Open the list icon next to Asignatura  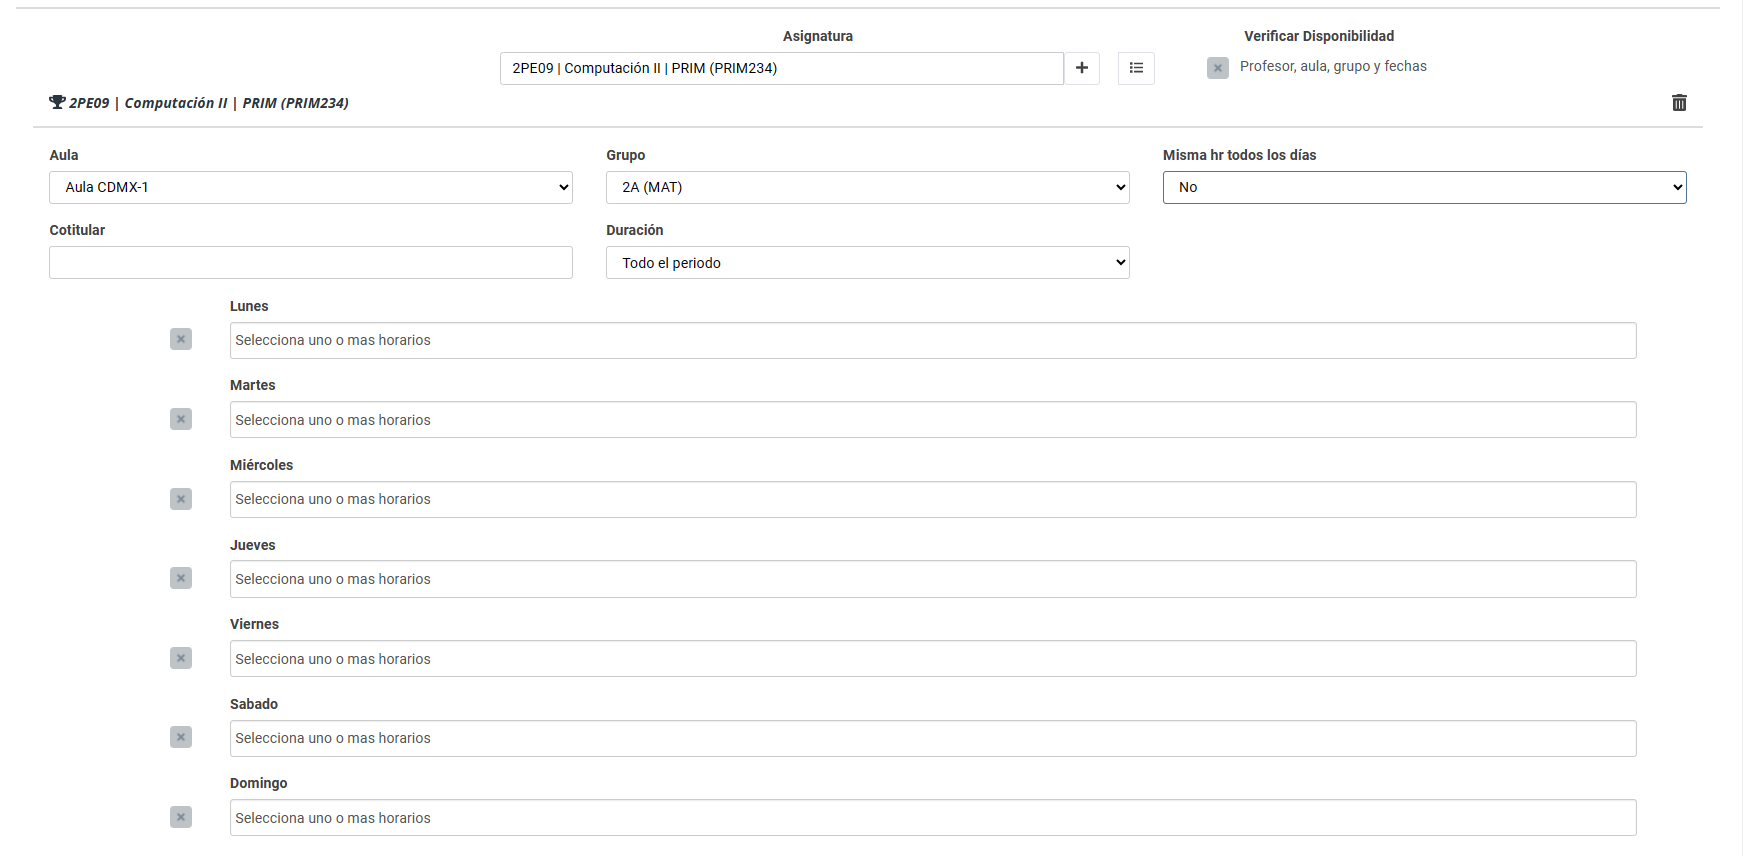click(x=1136, y=68)
